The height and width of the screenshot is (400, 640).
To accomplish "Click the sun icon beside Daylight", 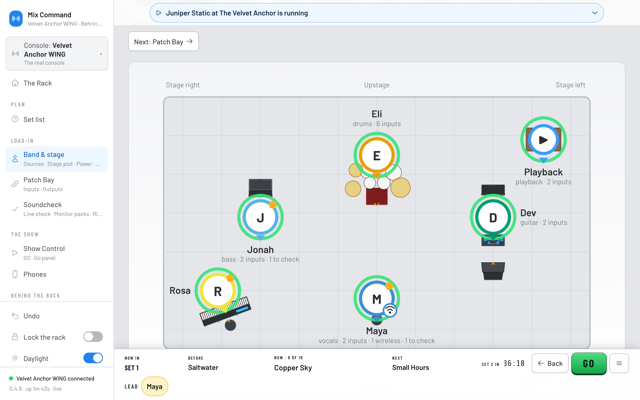I will (15, 358).
